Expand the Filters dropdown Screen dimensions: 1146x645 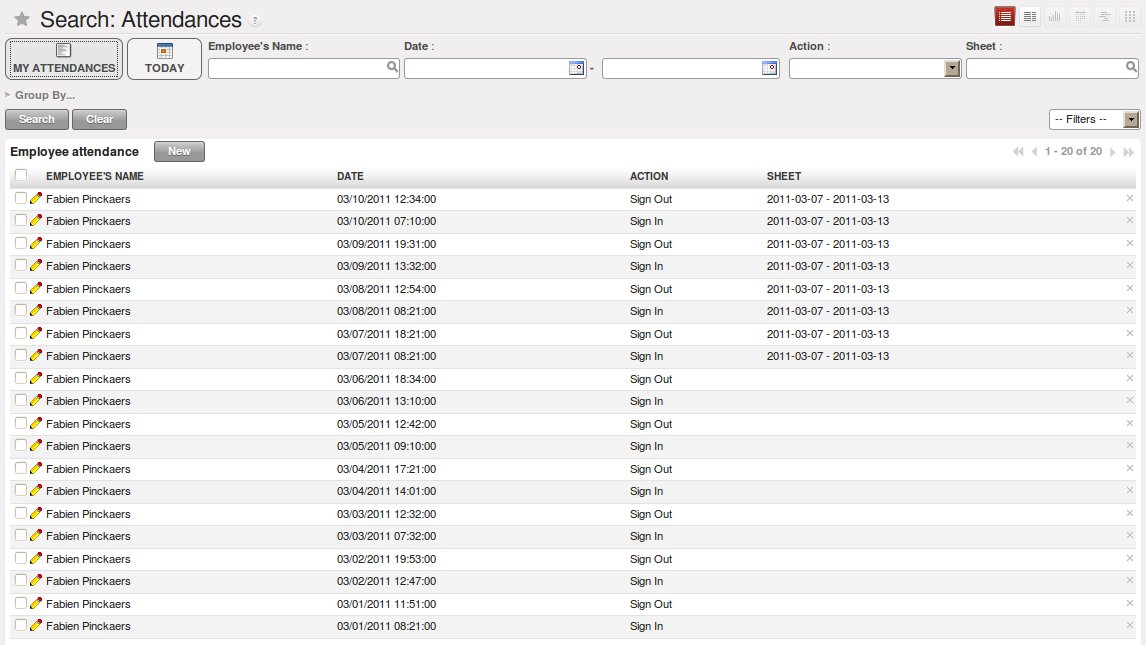tap(1131, 120)
